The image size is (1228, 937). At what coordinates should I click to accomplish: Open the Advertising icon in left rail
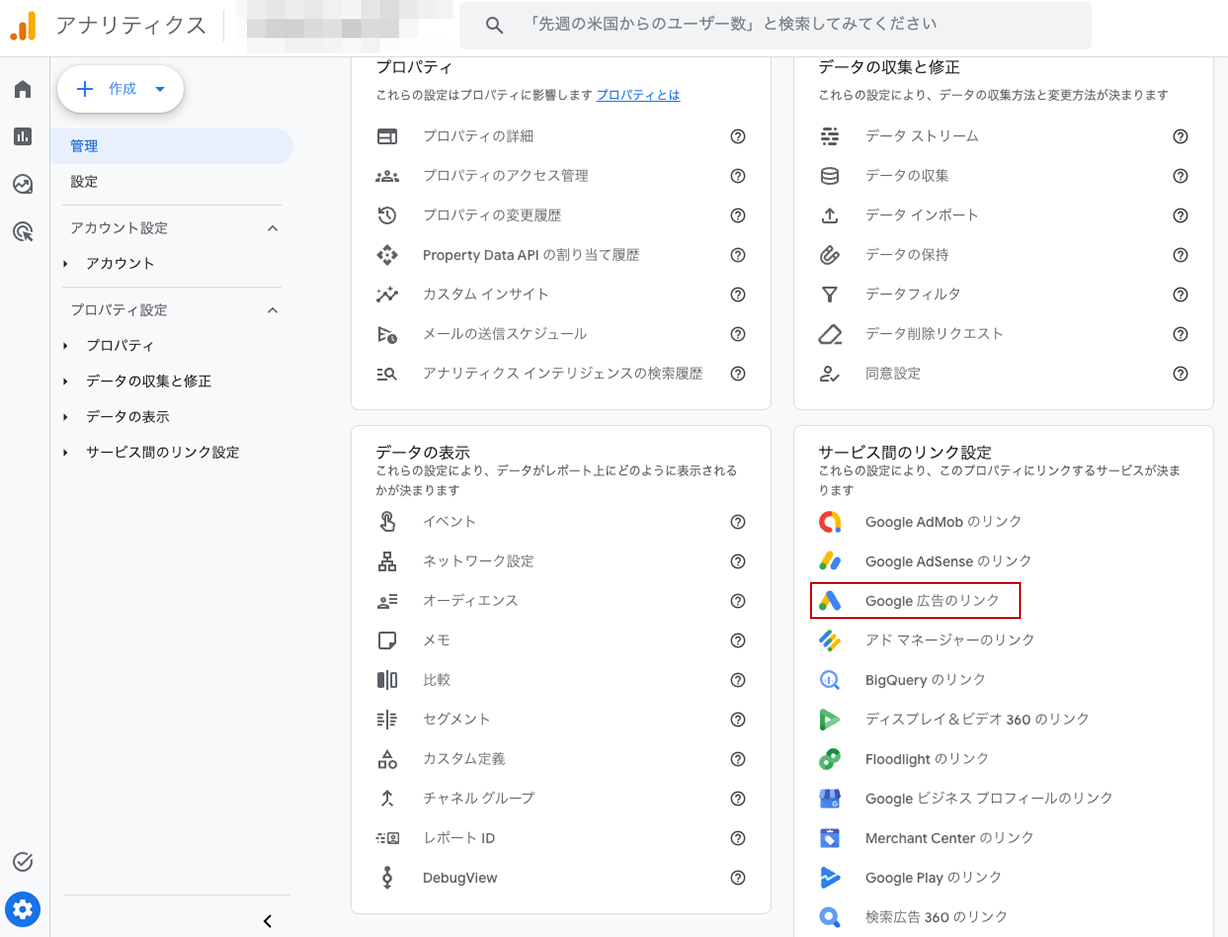[23, 232]
